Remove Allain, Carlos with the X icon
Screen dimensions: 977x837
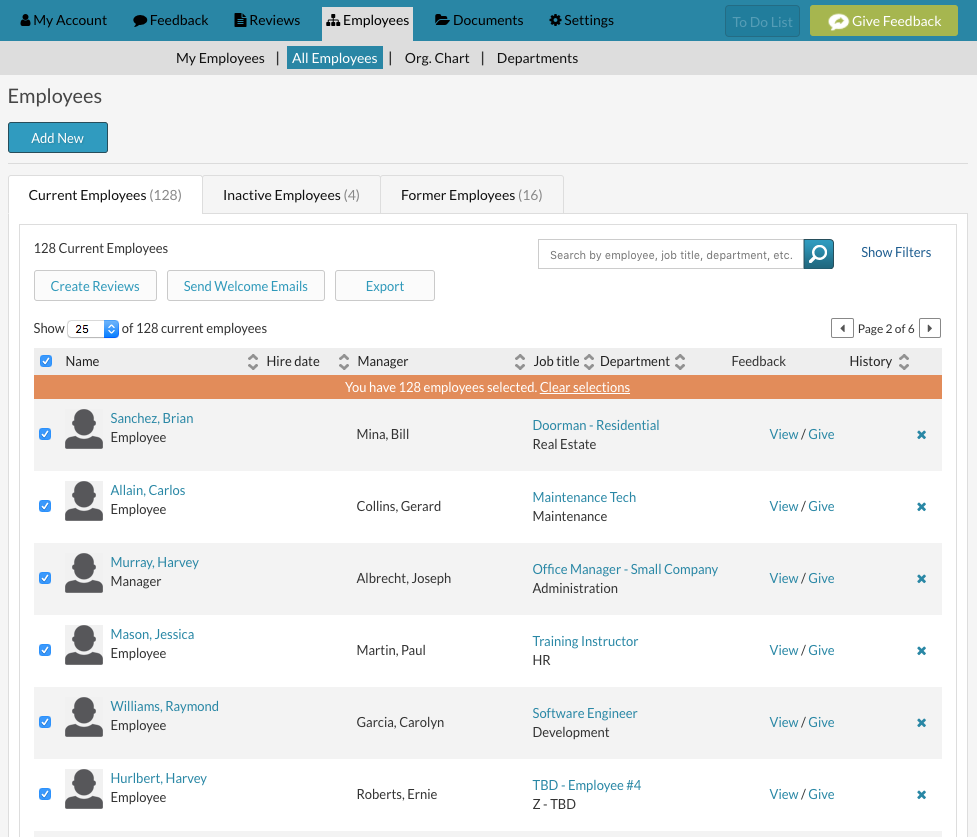(922, 507)
